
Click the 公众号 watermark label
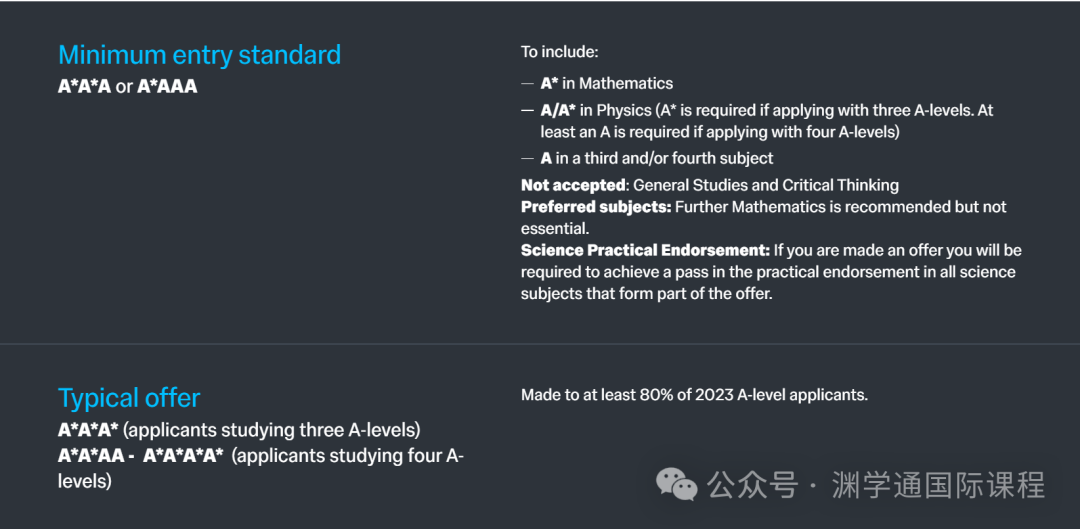point(752,485)
